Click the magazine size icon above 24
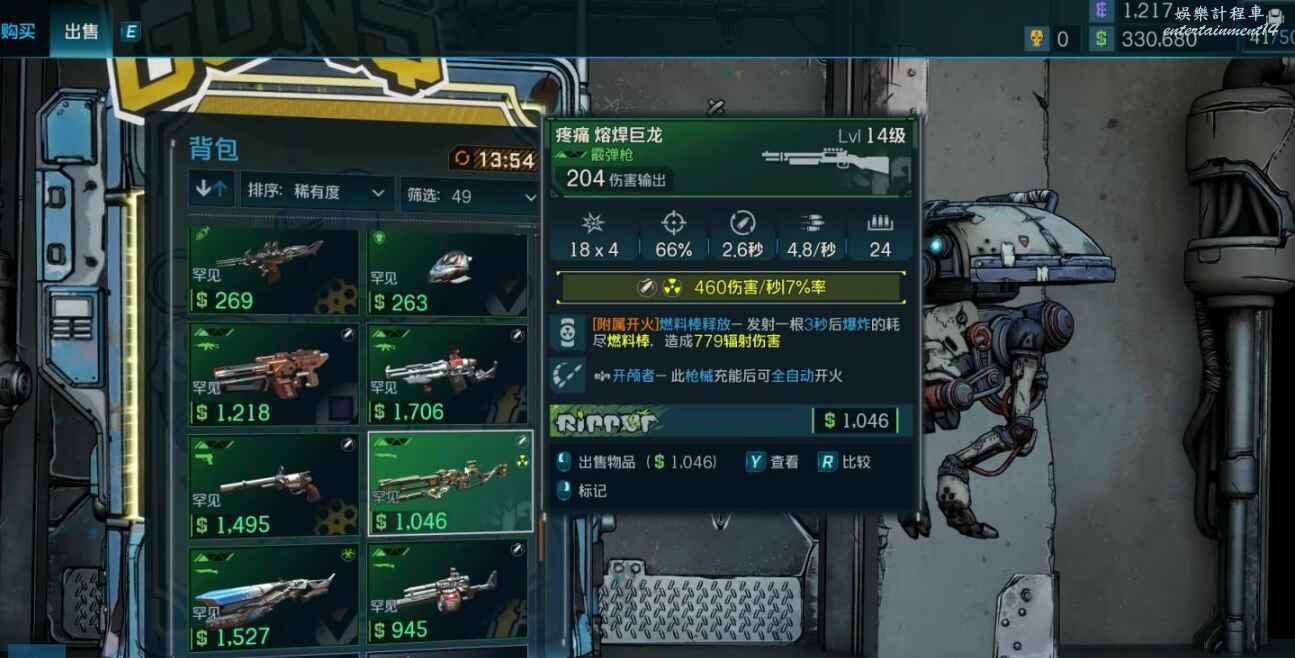This screenshot has height=658, width=1295. (880, 223)
